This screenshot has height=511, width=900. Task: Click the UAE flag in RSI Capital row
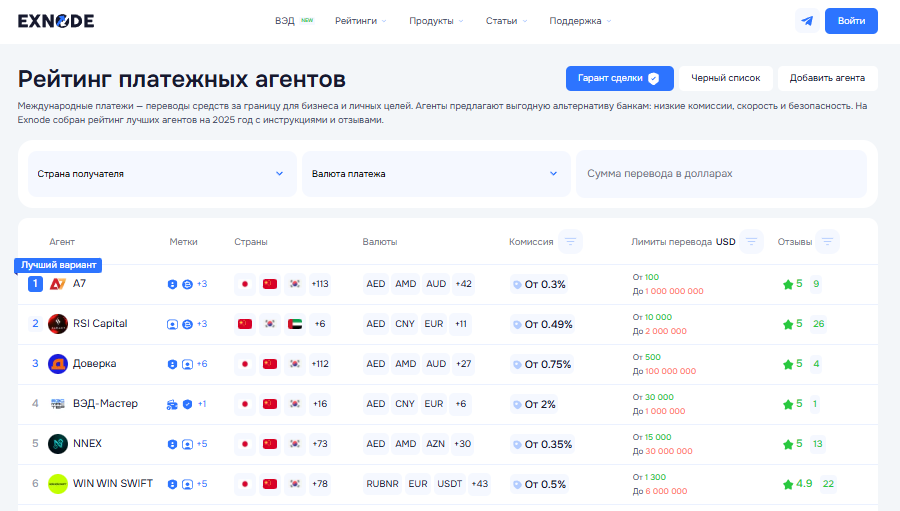point(295,324)
